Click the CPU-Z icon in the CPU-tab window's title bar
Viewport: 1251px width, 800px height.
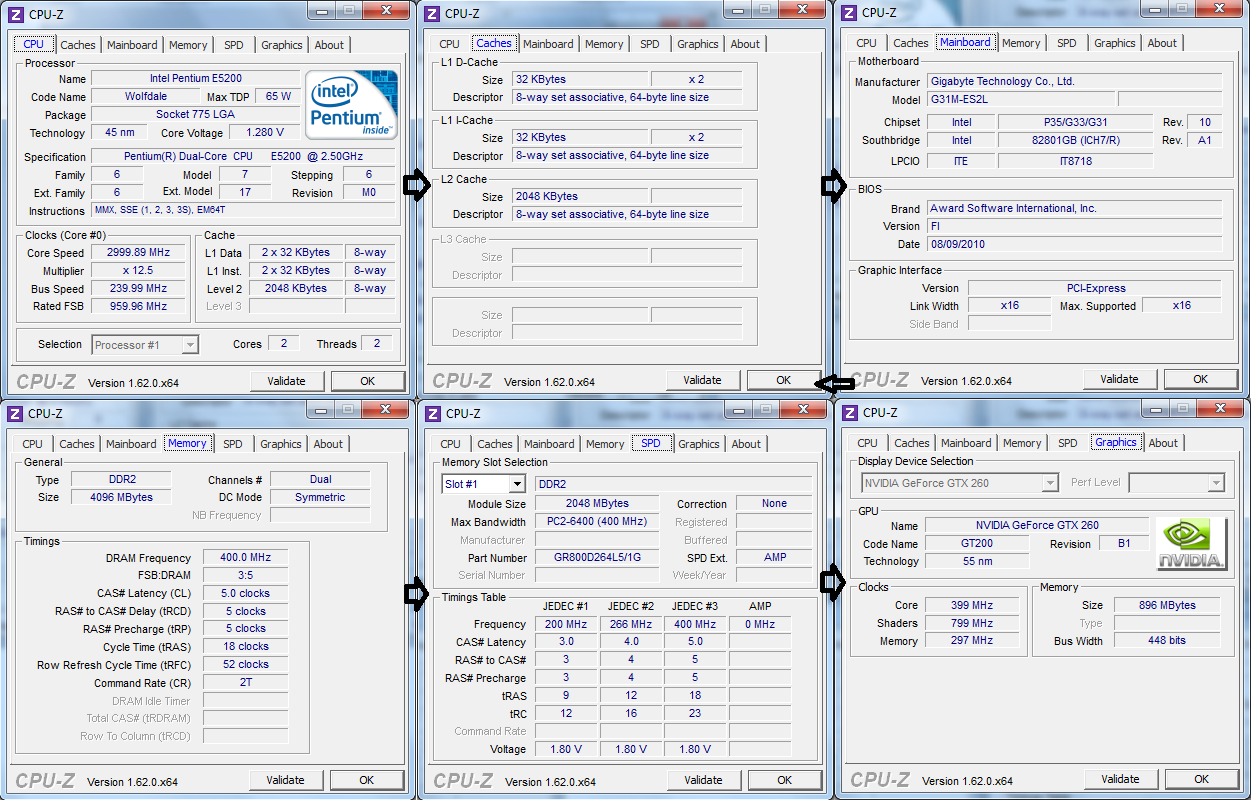coord(15,13)
